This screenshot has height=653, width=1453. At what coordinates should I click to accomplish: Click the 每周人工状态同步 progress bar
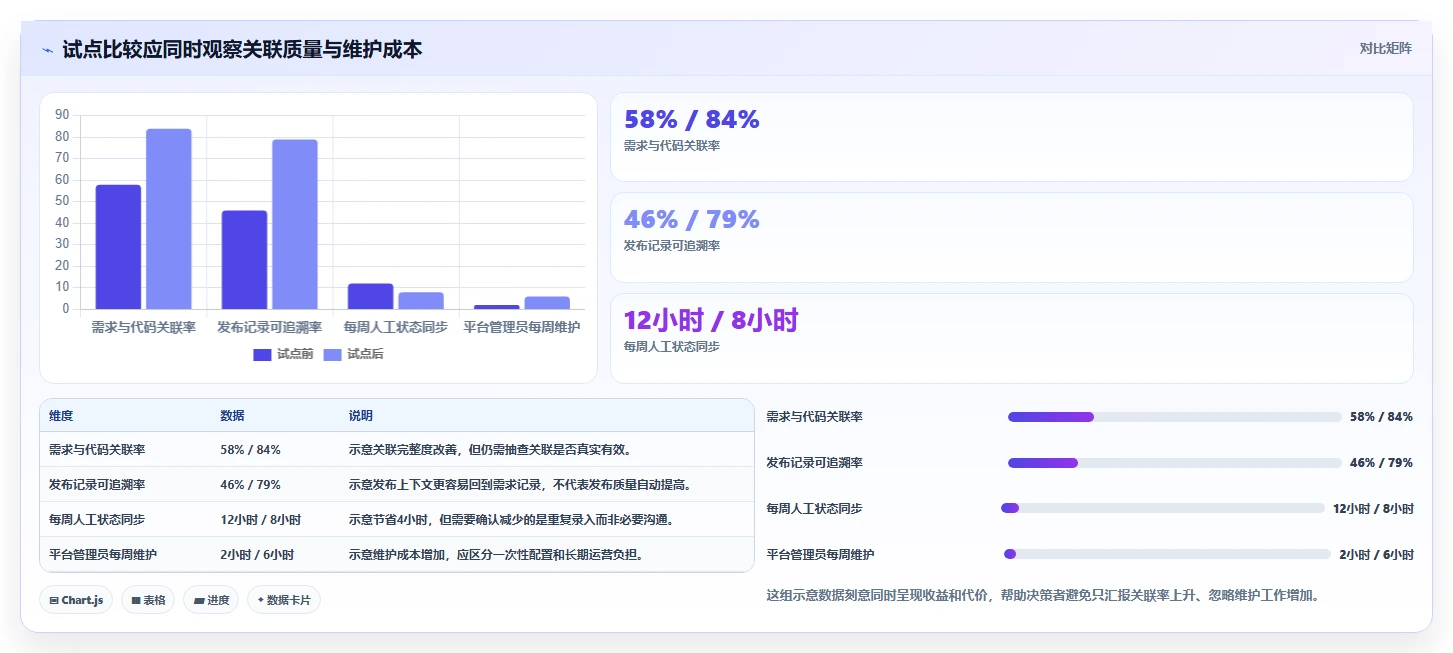point(1162,508)
